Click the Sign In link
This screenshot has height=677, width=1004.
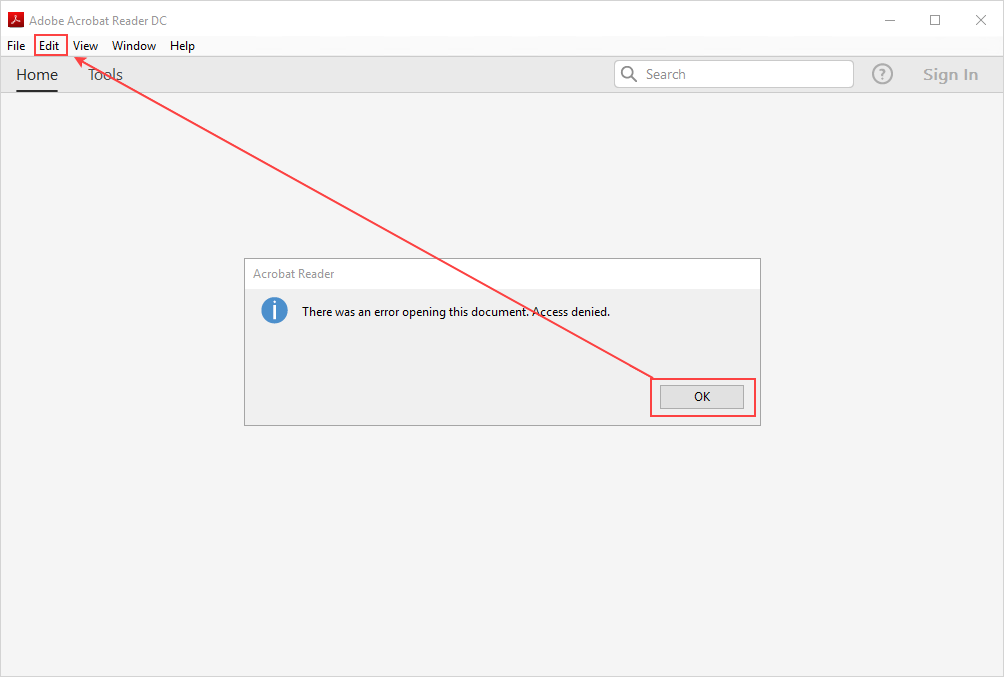coord(950,75)
